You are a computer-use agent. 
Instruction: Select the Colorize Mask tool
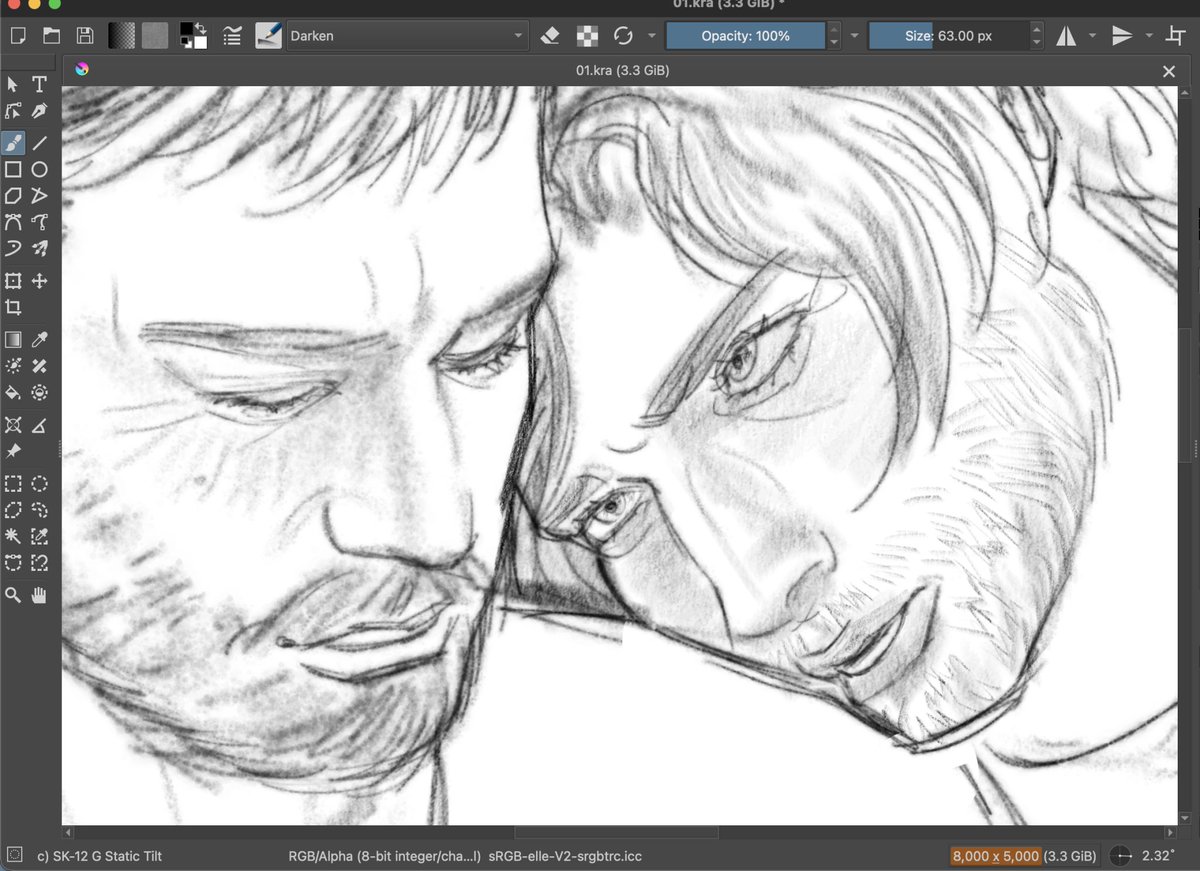pos(13,366)
